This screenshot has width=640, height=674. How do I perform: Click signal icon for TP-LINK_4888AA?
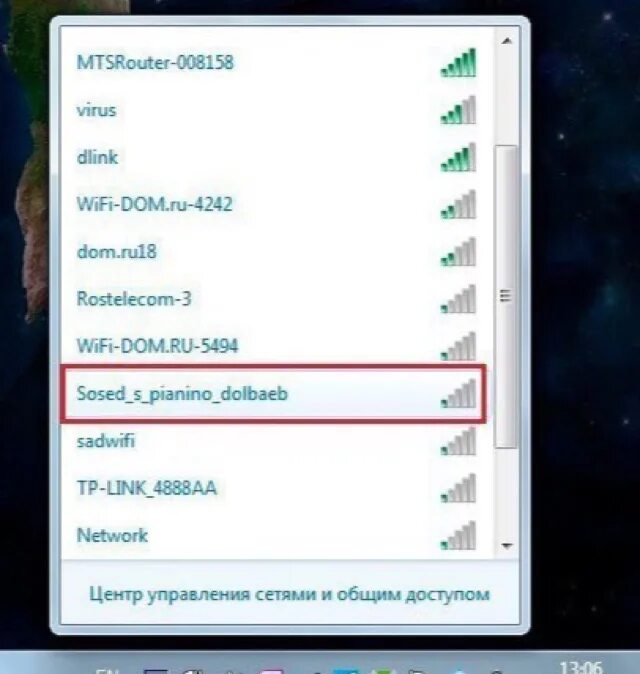458,488
